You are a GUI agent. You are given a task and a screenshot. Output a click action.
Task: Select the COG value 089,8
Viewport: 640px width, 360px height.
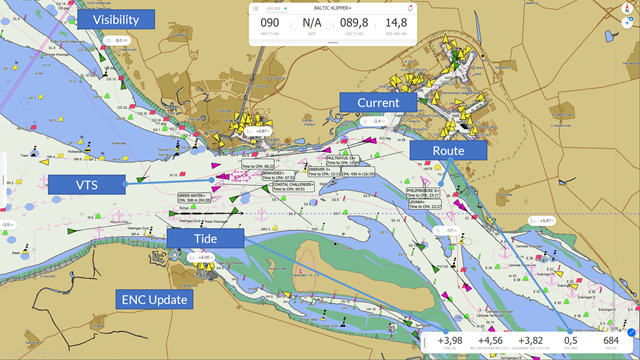[x=354, y=23]
